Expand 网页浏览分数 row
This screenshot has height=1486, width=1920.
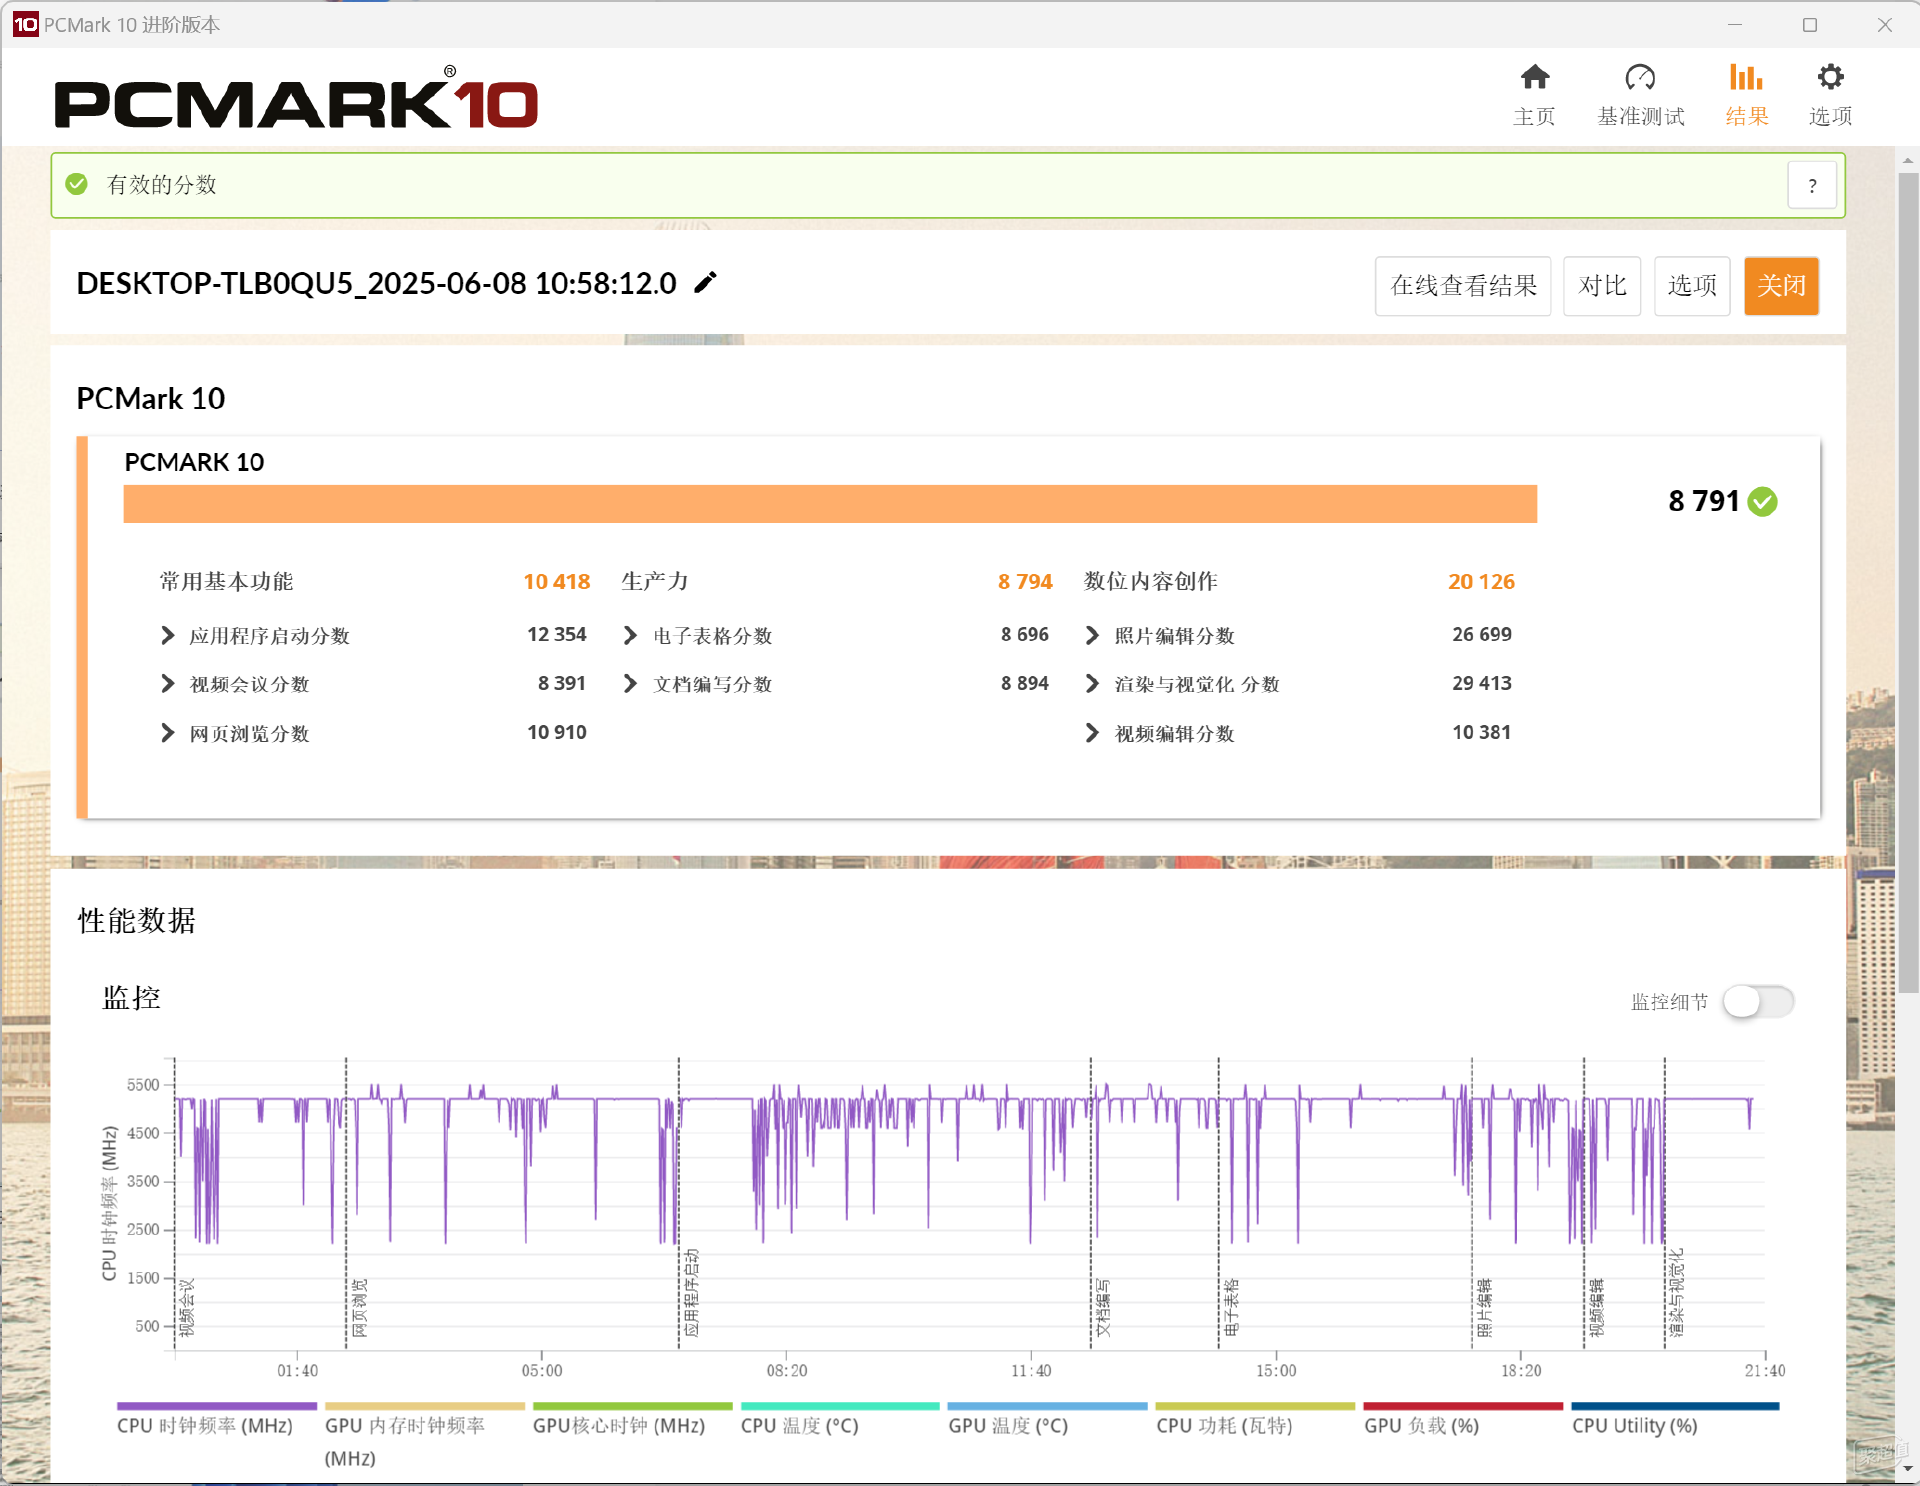click(x=168, y=733)
